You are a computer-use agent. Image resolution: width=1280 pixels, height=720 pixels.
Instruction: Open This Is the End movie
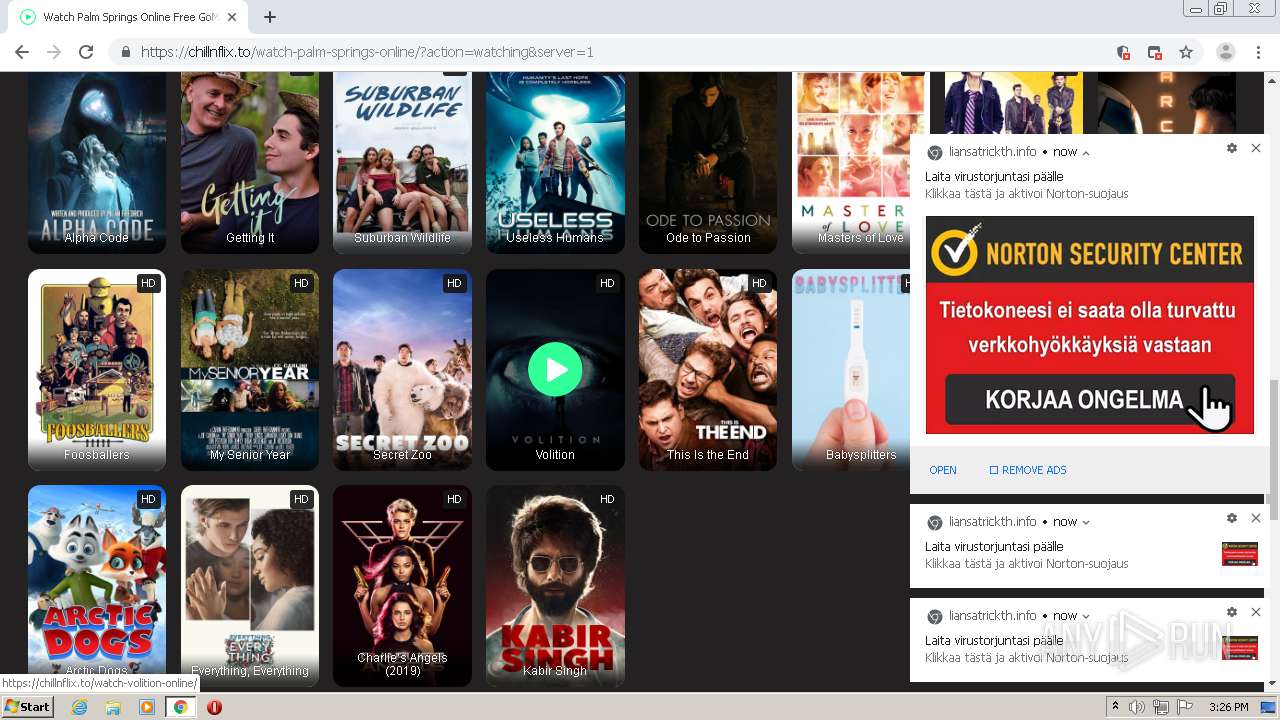click(x=708, y=370)
